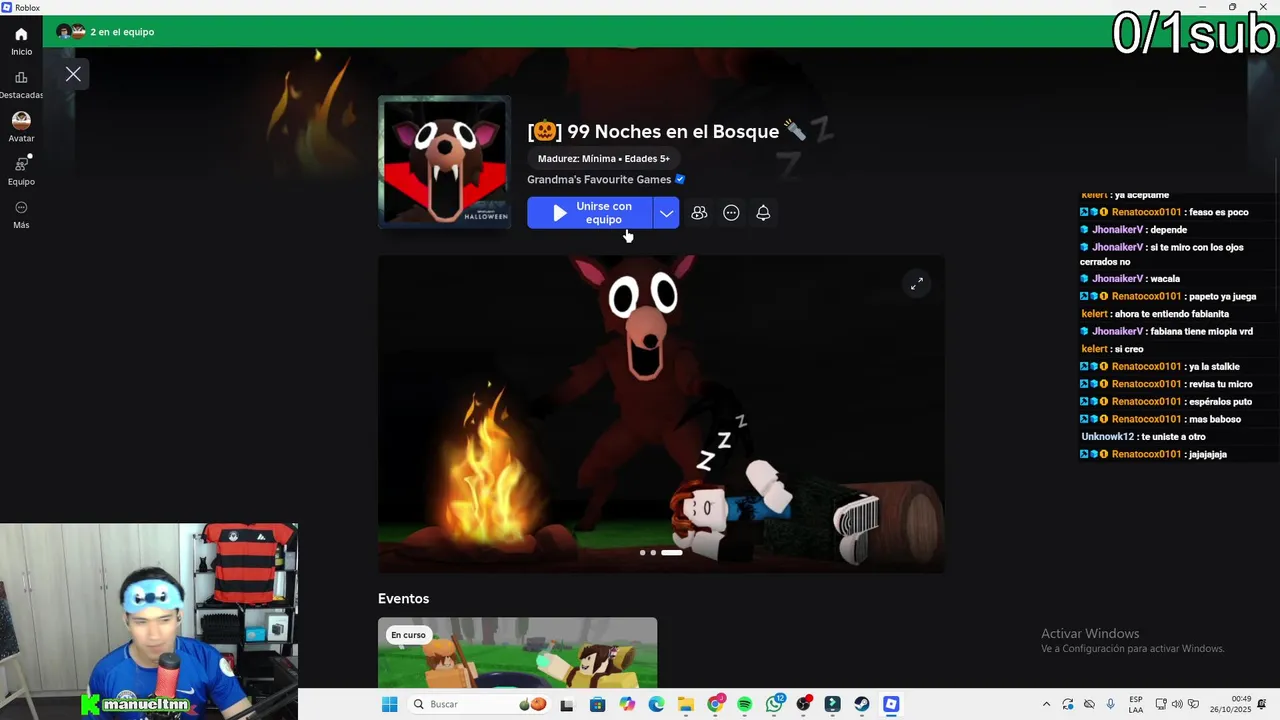1280x720 pixels.
Task: Open Destacadas charts in the sidebar
Action: click(21, 85)
